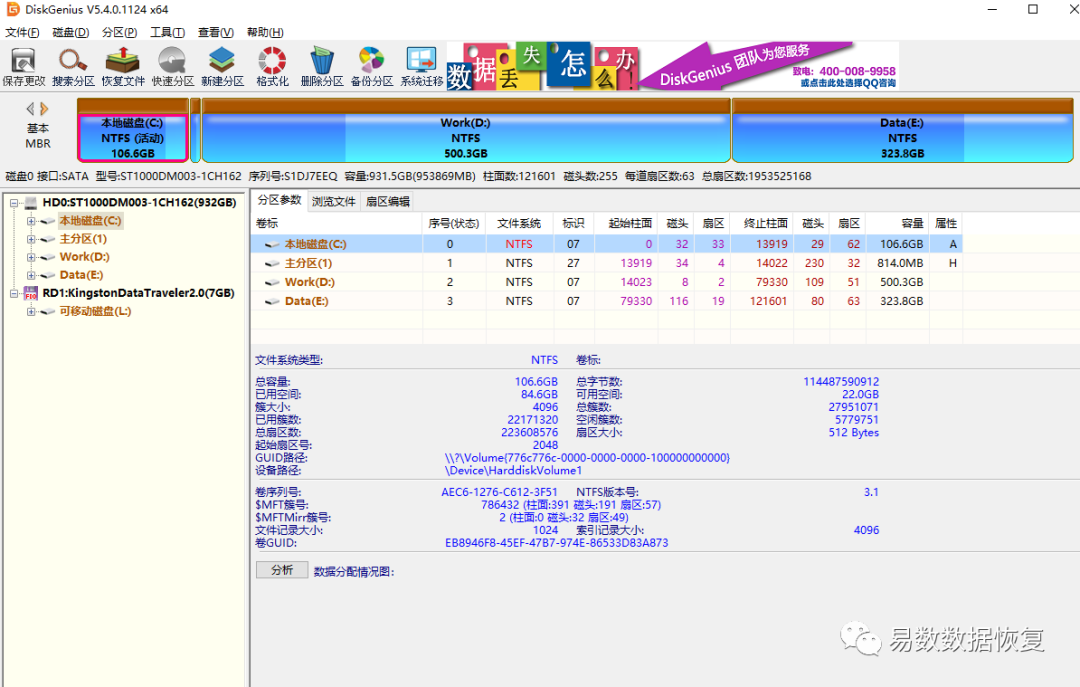This screenshot has width=1080, height=687.
Task: Open the 备份分区 backup partition tool
Action: pyautogui.click(x=371, y=67)
